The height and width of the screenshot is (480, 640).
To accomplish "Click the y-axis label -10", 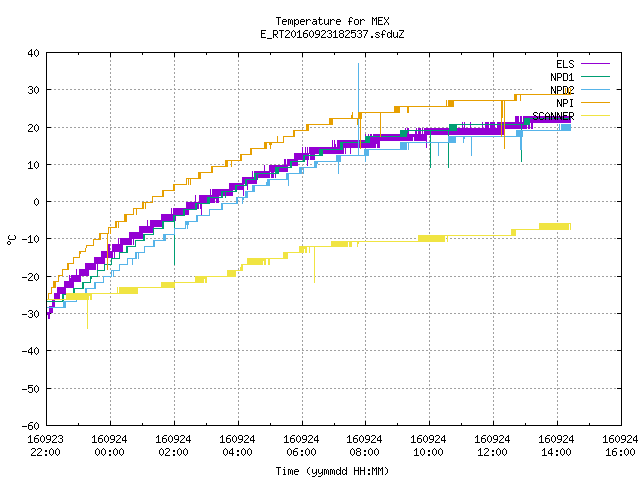I will pos(31,239).
